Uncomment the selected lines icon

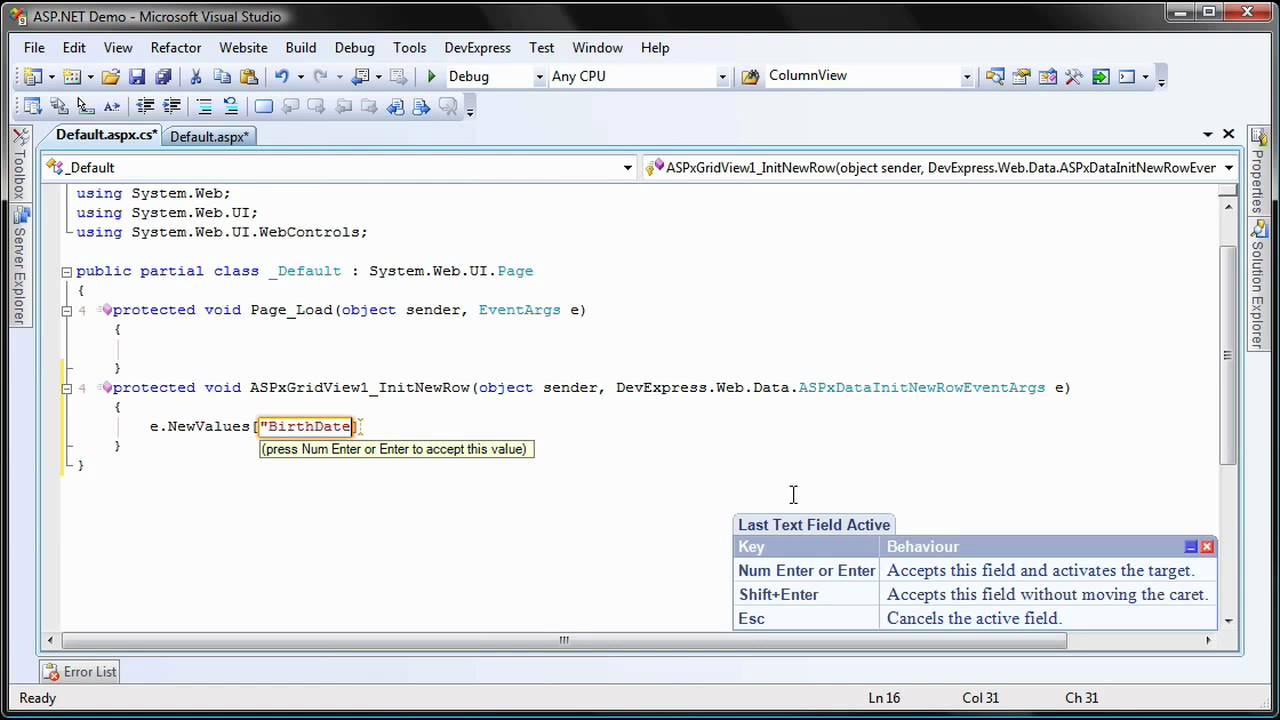coord(230,106)
